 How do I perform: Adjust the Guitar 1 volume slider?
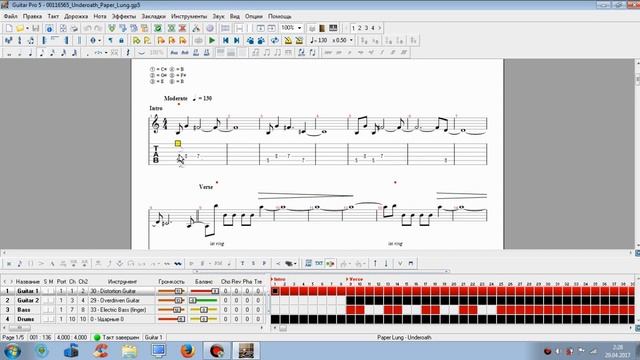(171, 291)
